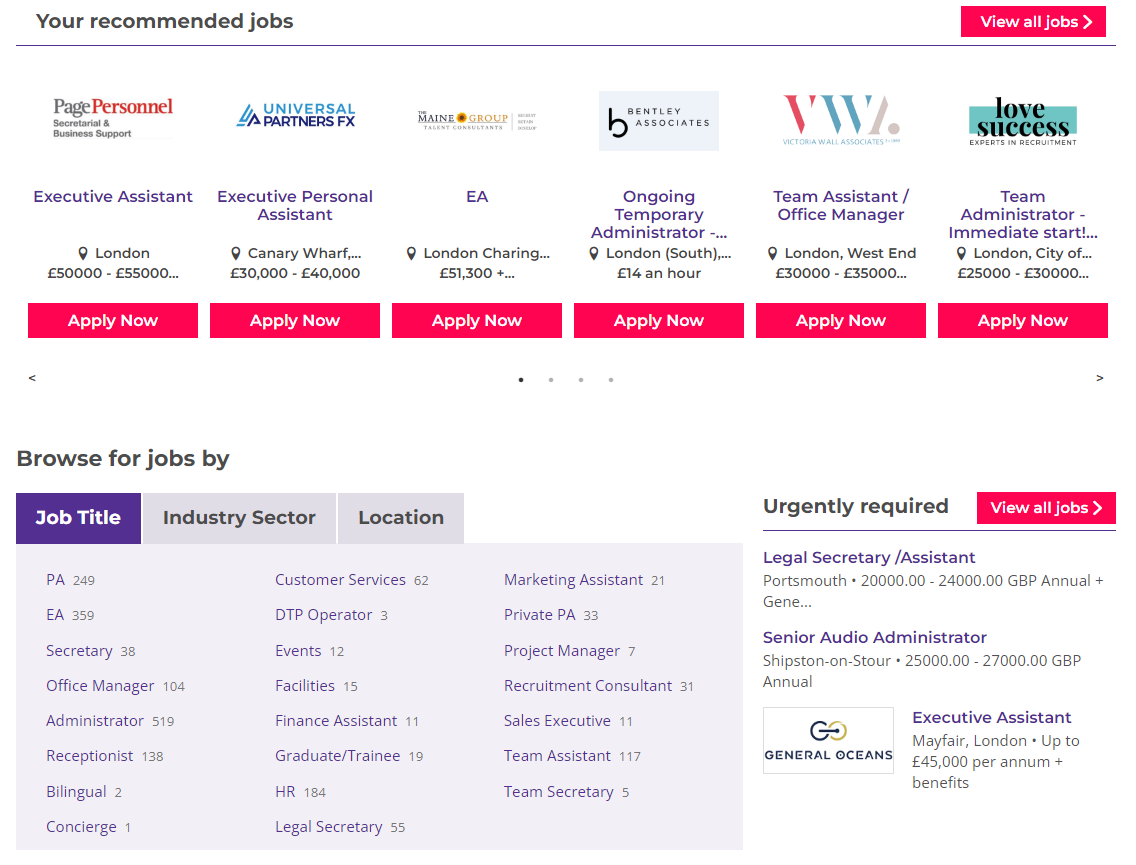The image size is (1136, 865).
Task: Click the Page Personnel company logo
Action: pos(113,117)
